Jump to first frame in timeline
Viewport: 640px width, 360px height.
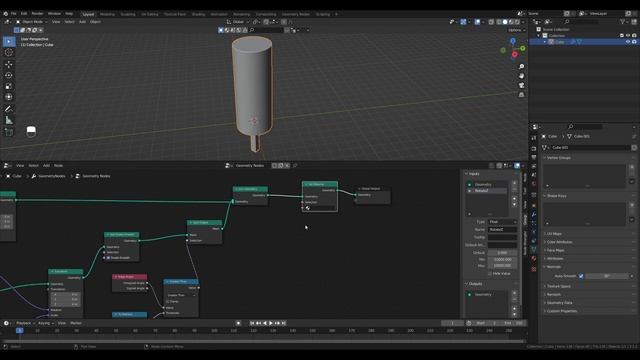click(252, 323)
